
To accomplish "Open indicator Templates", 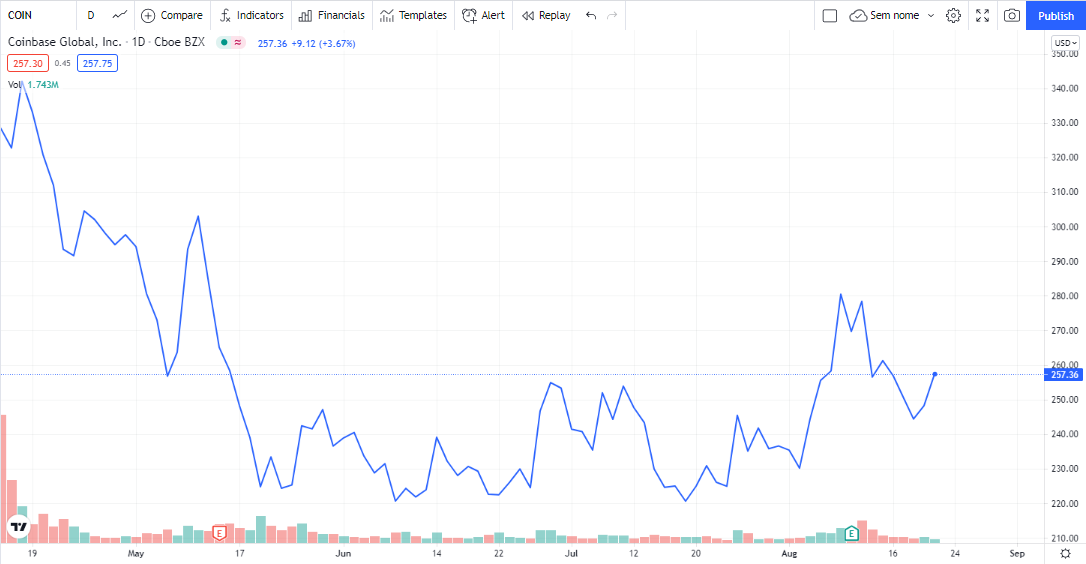I will 413,15.
